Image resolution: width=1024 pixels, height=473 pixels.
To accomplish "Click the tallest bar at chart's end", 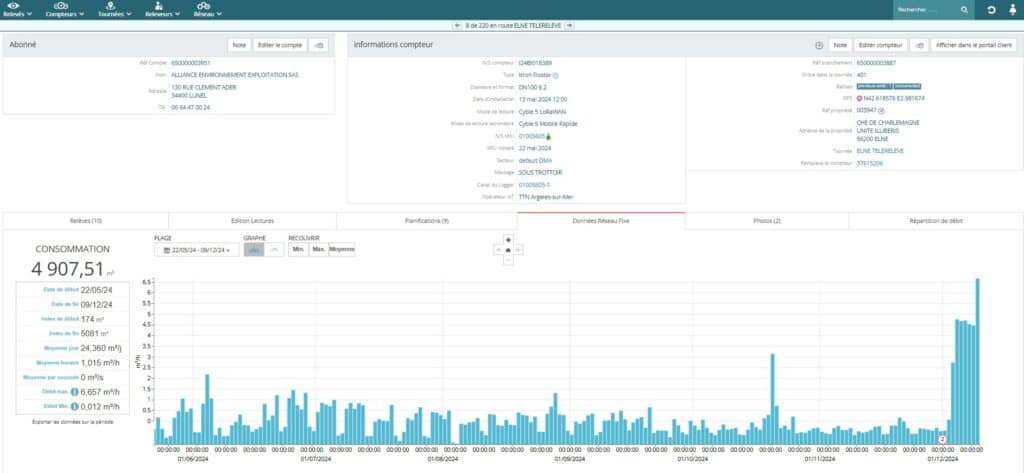I will pos(978,361).
